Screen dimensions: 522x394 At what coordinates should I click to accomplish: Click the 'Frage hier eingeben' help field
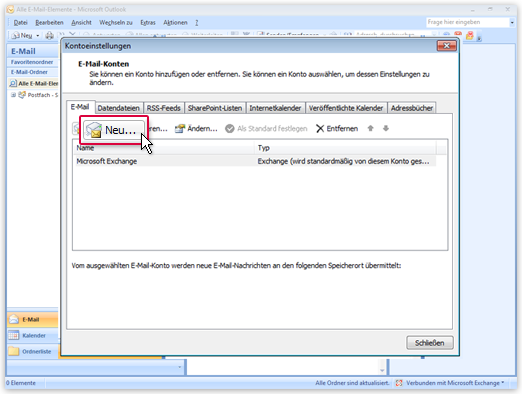click(x=467, y=22)
